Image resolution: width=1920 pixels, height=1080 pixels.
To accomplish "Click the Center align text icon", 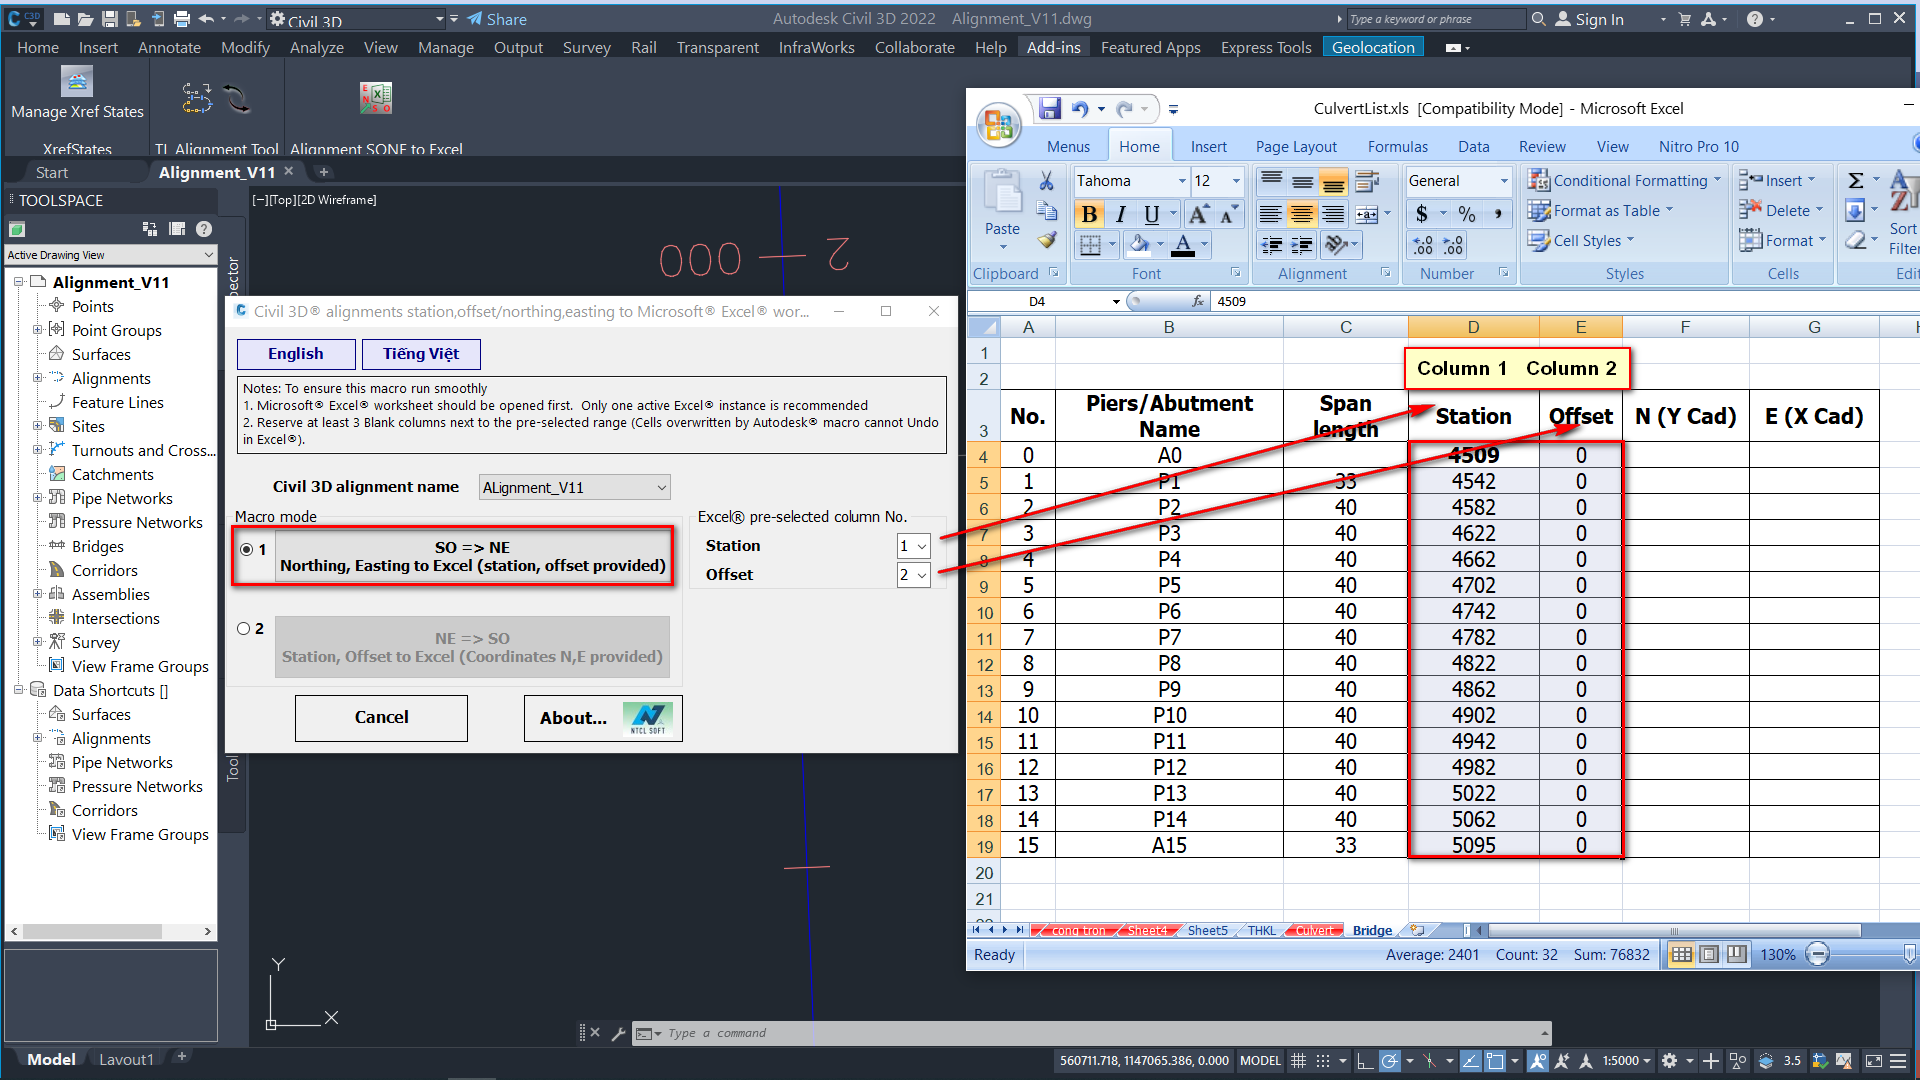I will pos(1301,214).
